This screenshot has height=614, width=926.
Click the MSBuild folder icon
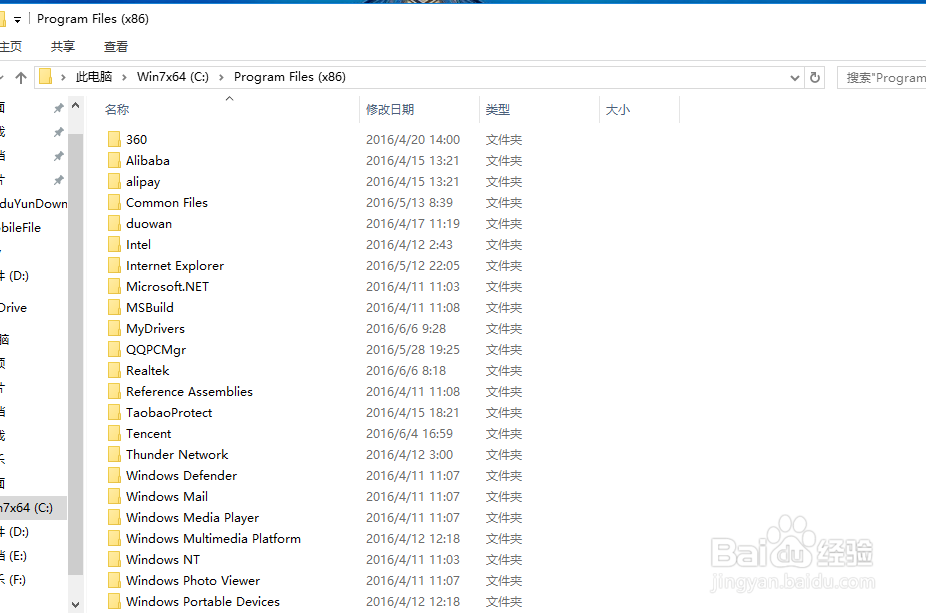pyautogui.click(x=115, y=308)
